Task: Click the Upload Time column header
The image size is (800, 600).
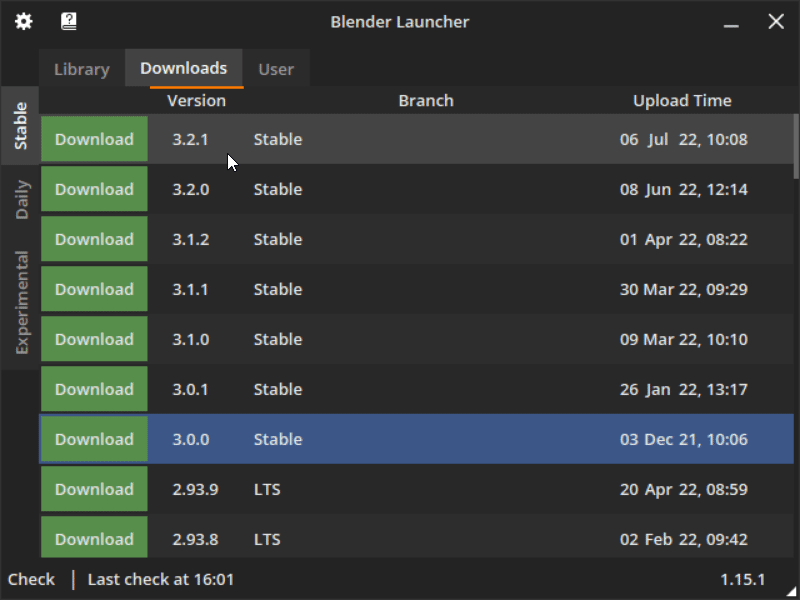Action: [683, 100]
